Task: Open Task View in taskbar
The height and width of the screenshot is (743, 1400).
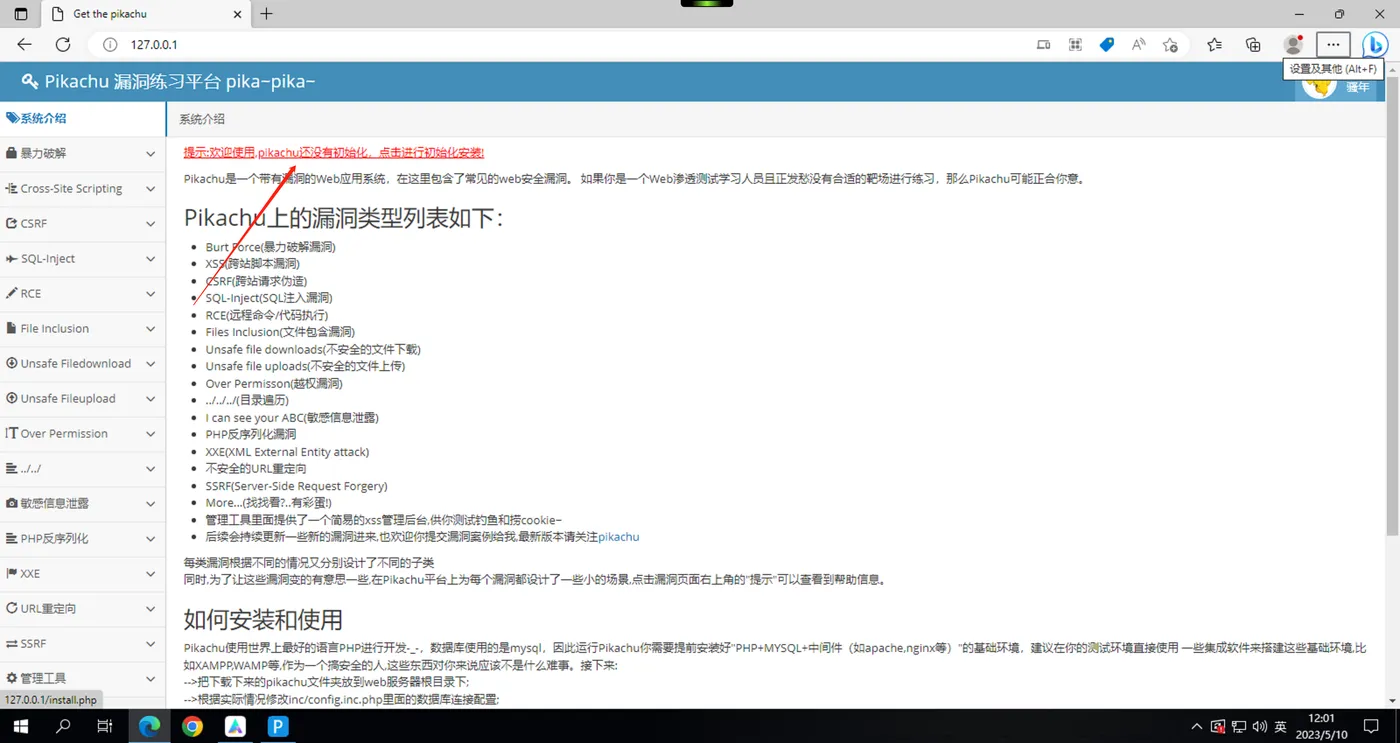Action: tap(105, 727)
